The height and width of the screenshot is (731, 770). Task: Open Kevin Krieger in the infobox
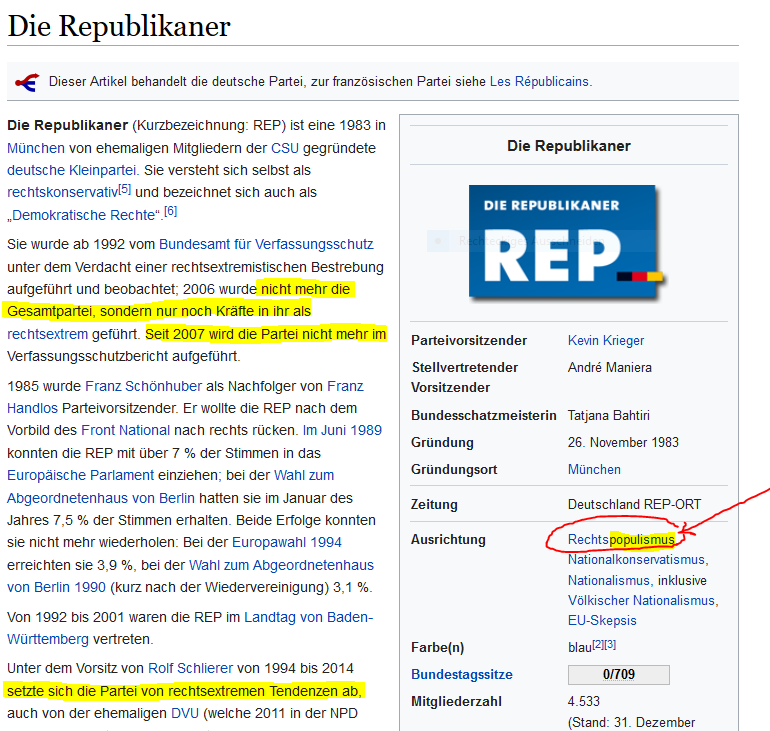click(606, 340)
